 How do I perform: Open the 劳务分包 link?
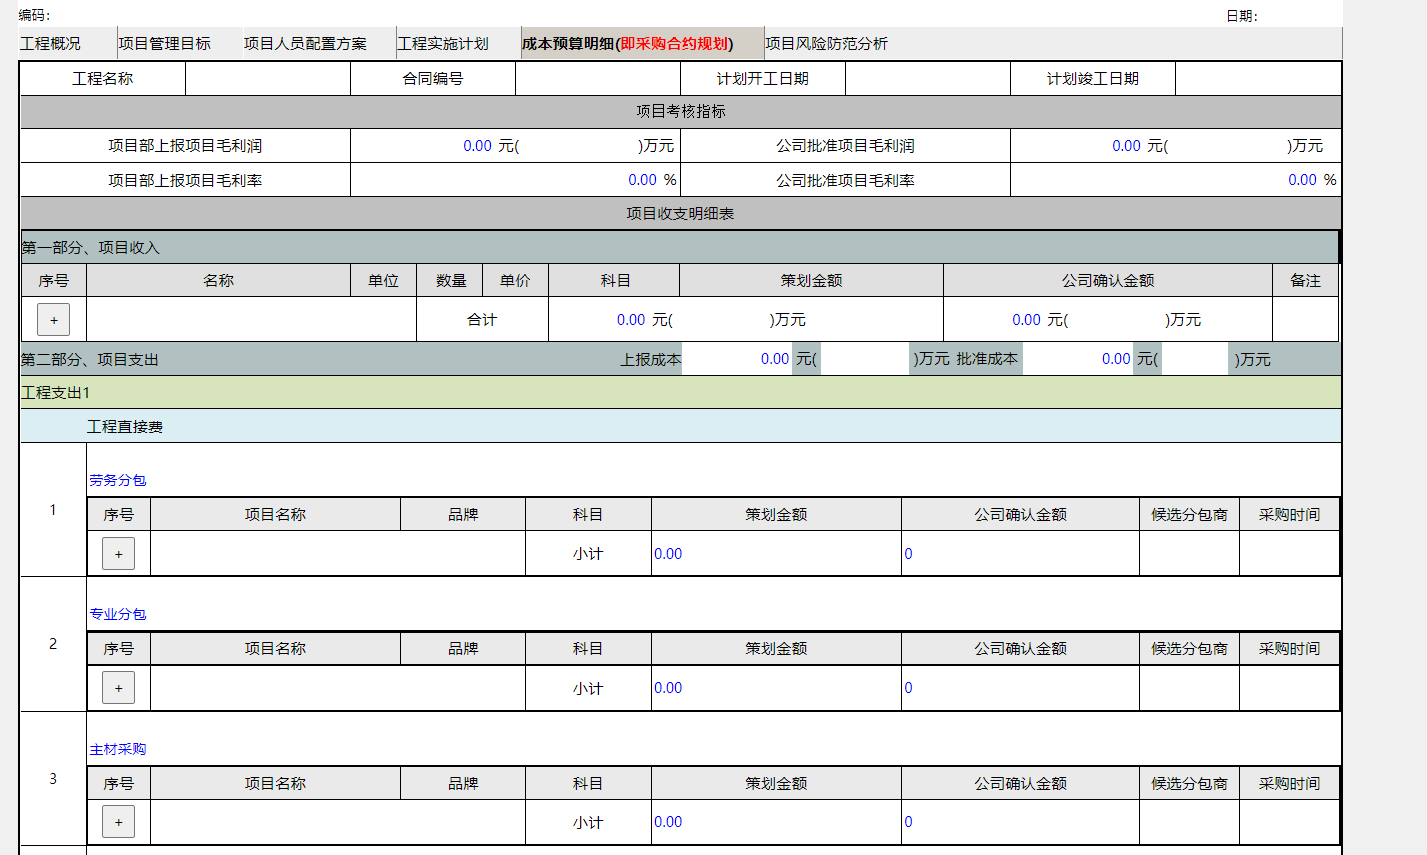coord(118,480)
